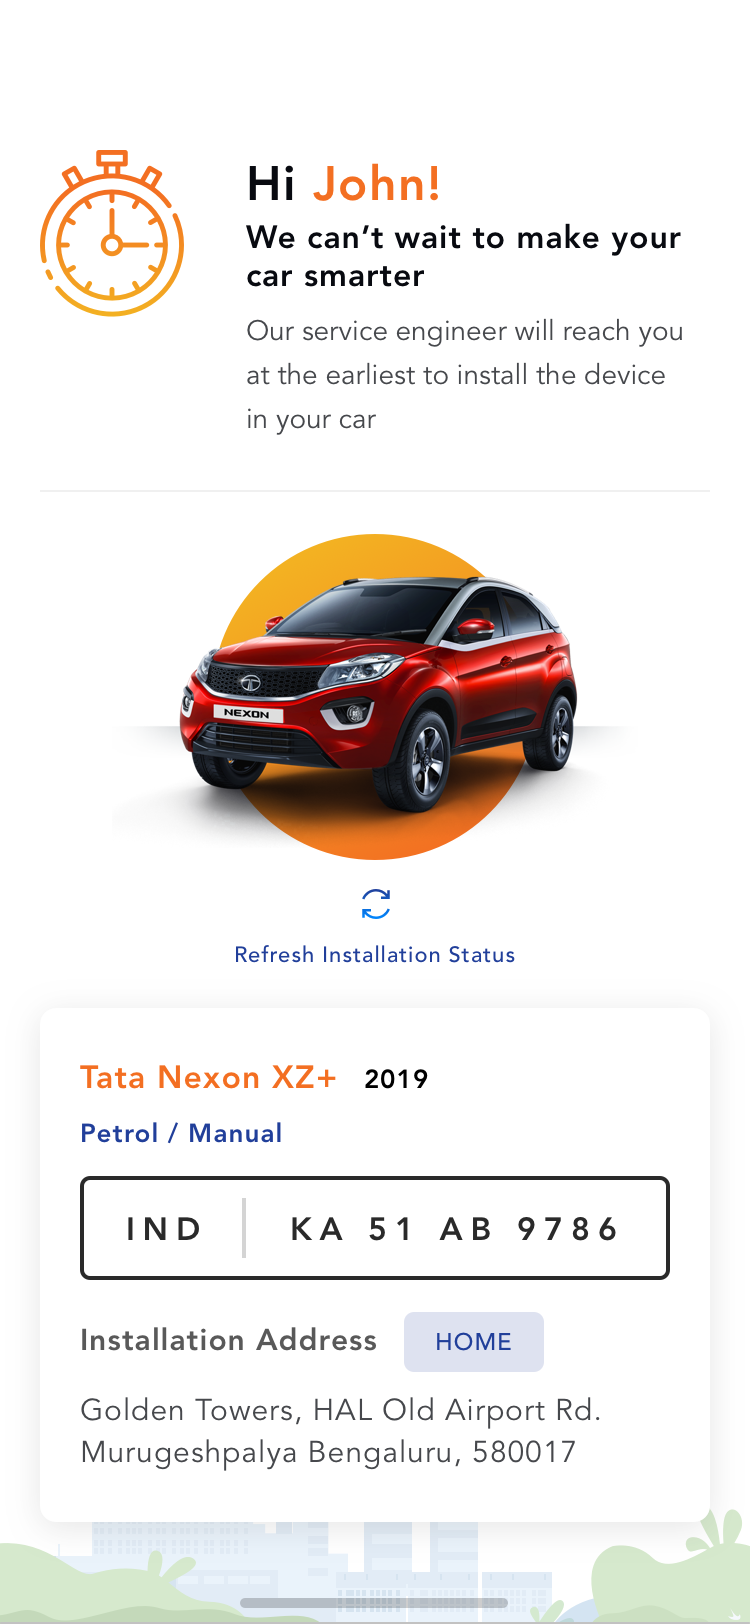Tap the 2019 model year label
Screen dimensions: 750x1624
point(397,1079)
